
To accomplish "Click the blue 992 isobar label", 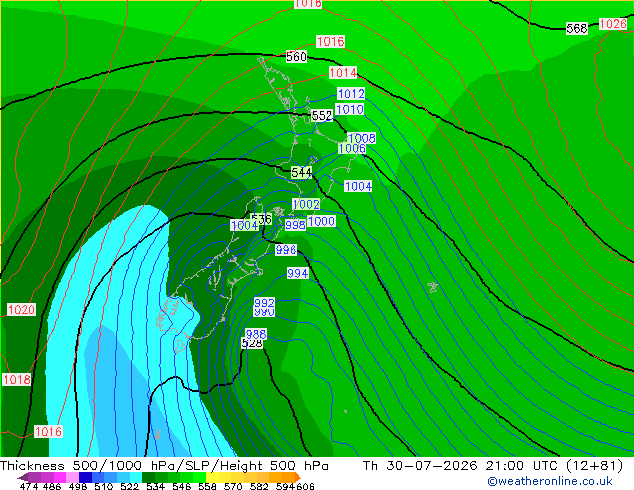I will (x=264, y=302).
